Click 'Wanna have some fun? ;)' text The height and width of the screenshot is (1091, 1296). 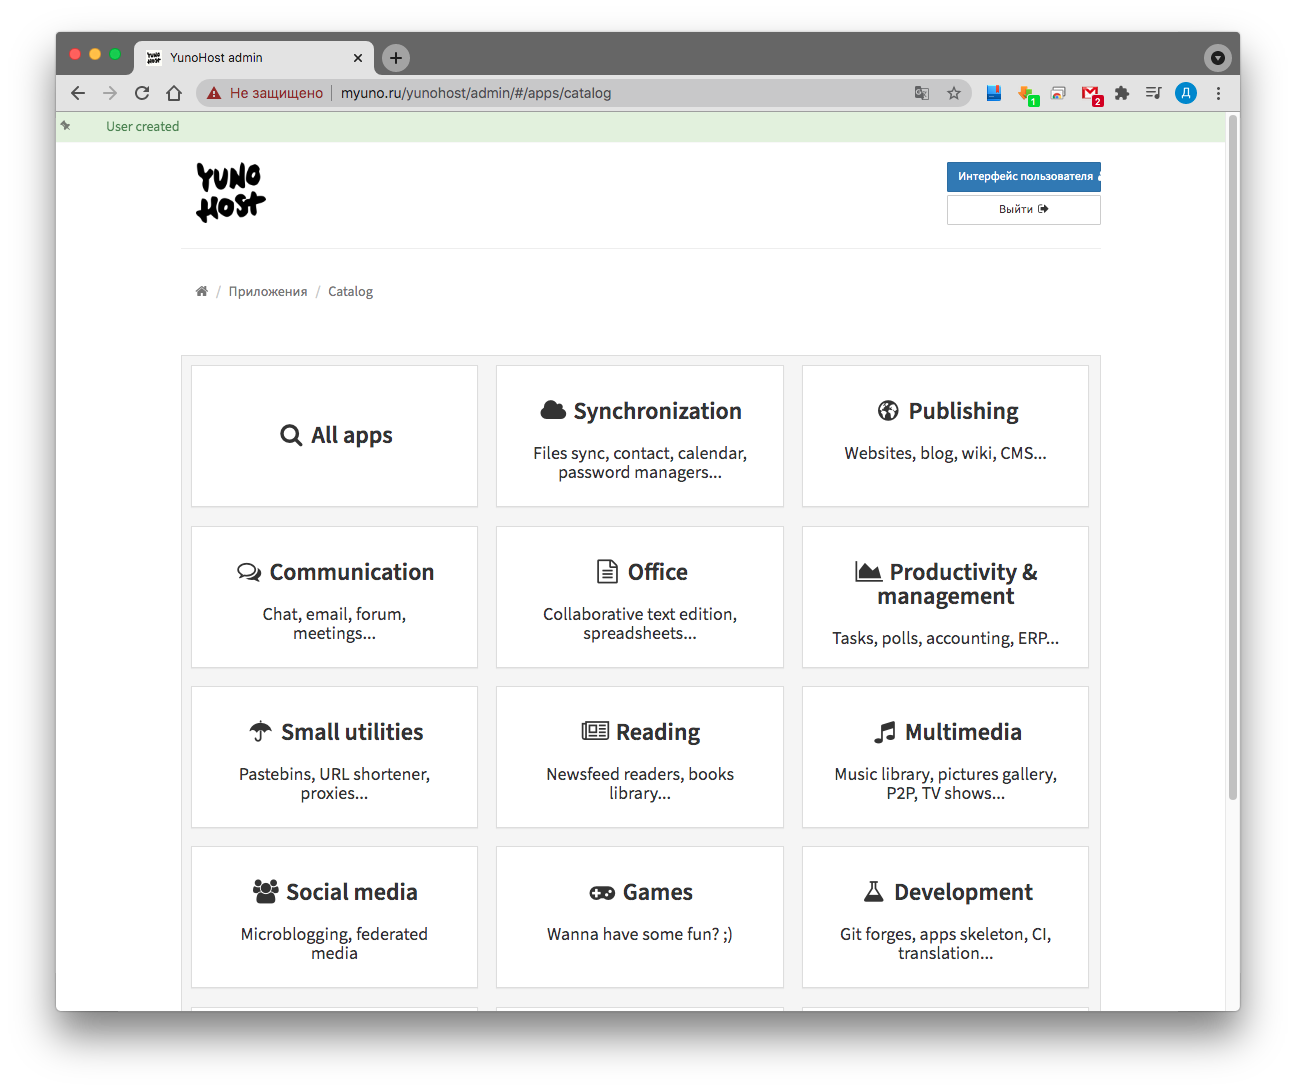[x=640, y=934]
